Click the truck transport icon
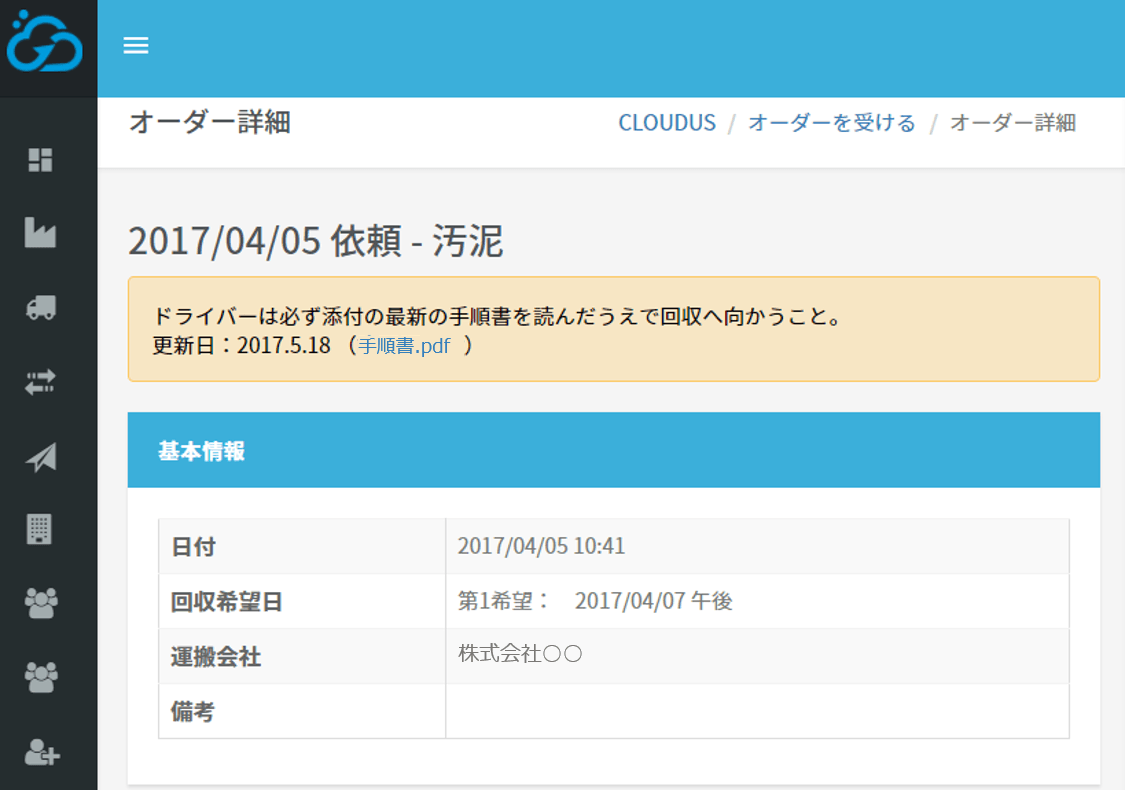Screen dimensions: 1125x790 (38, 308)
